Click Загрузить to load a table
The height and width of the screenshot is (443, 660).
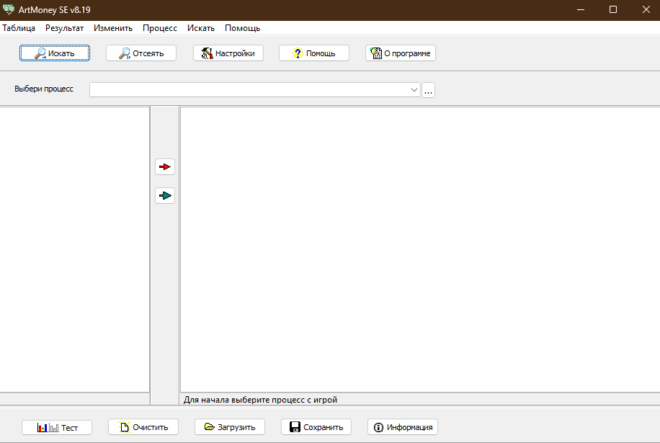point(229,427)
